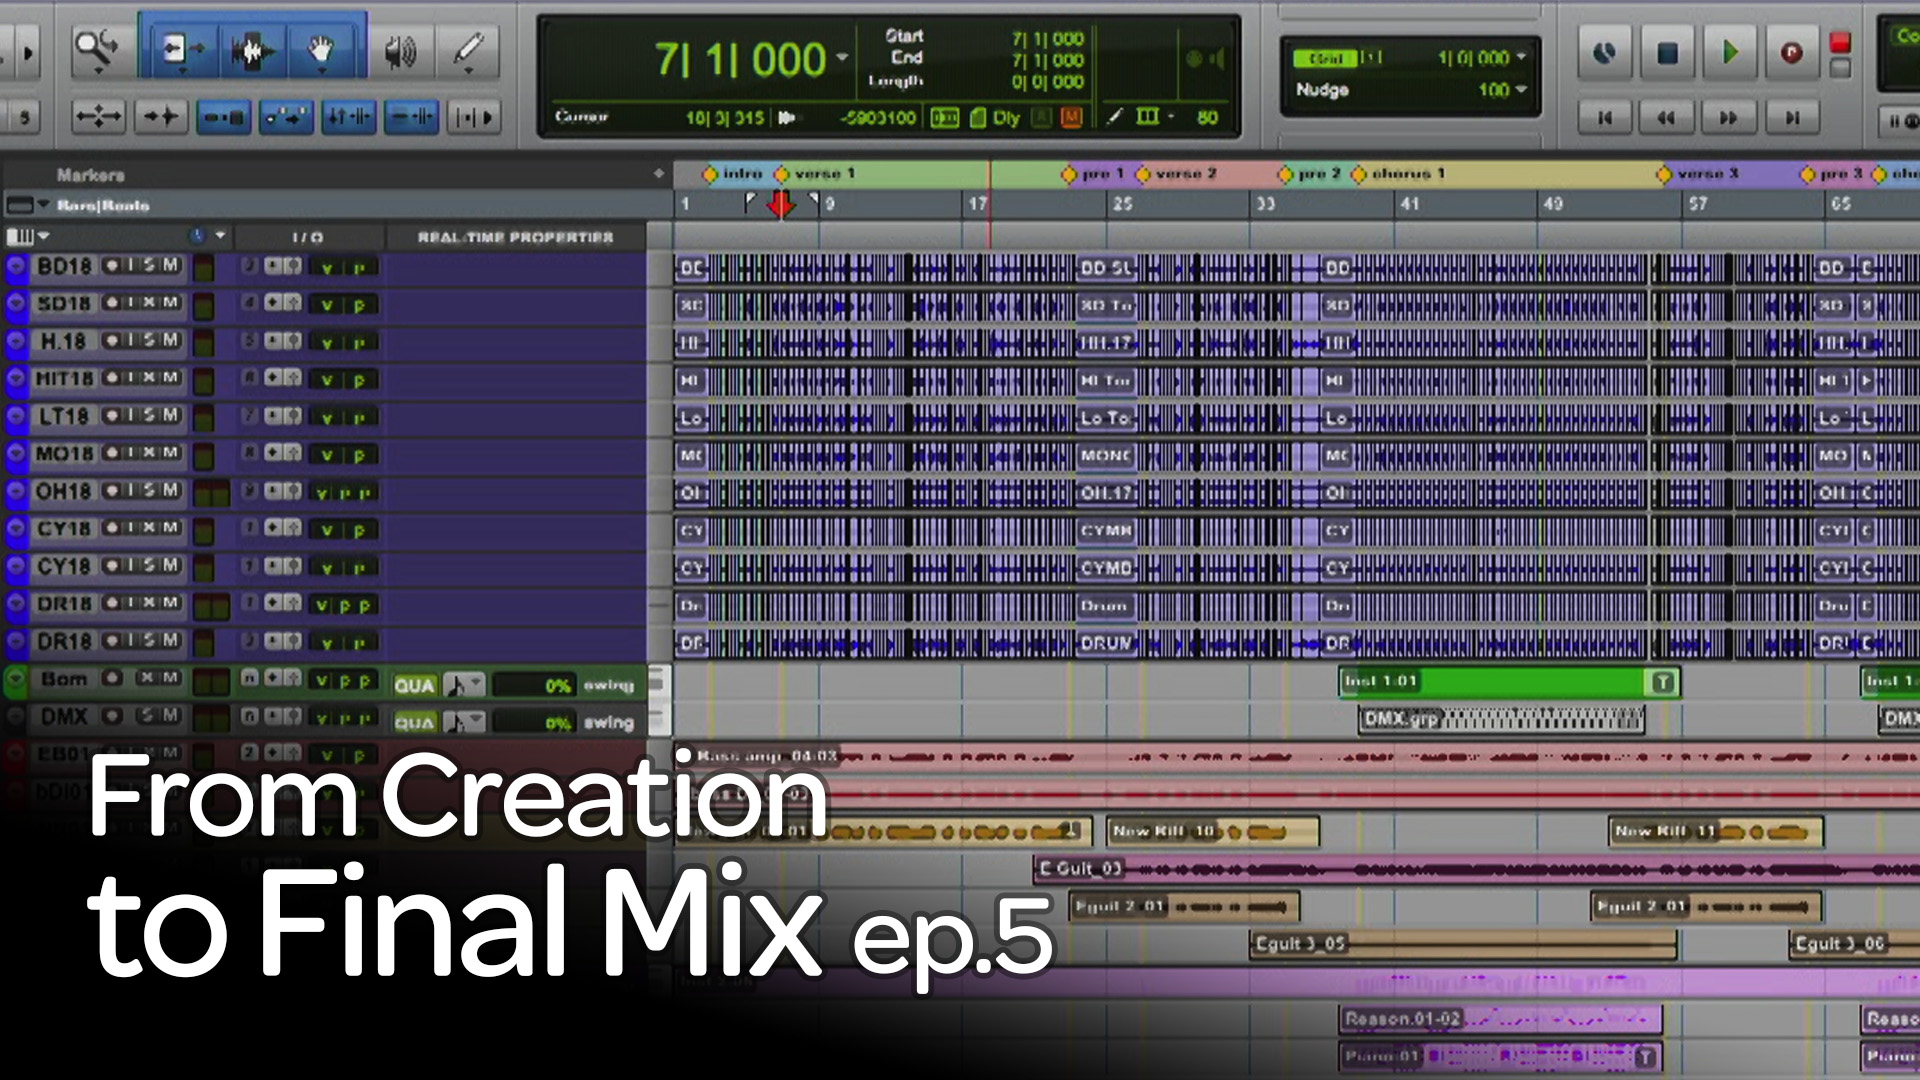Select the Pencil tool
The height and width of the screenshot is (1080, 1920).
(x=468, y=48)
